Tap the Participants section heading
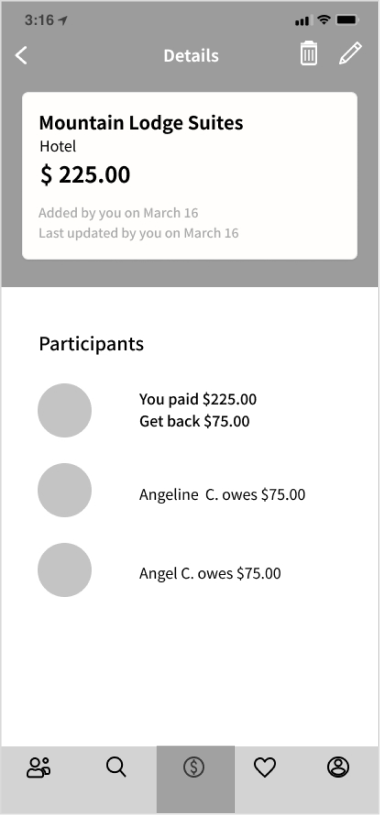 point(91,344)
